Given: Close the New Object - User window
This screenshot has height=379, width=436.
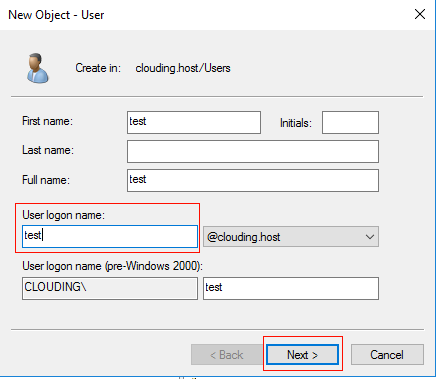Looking at the screenshot, I should click(x=420, y=14).
